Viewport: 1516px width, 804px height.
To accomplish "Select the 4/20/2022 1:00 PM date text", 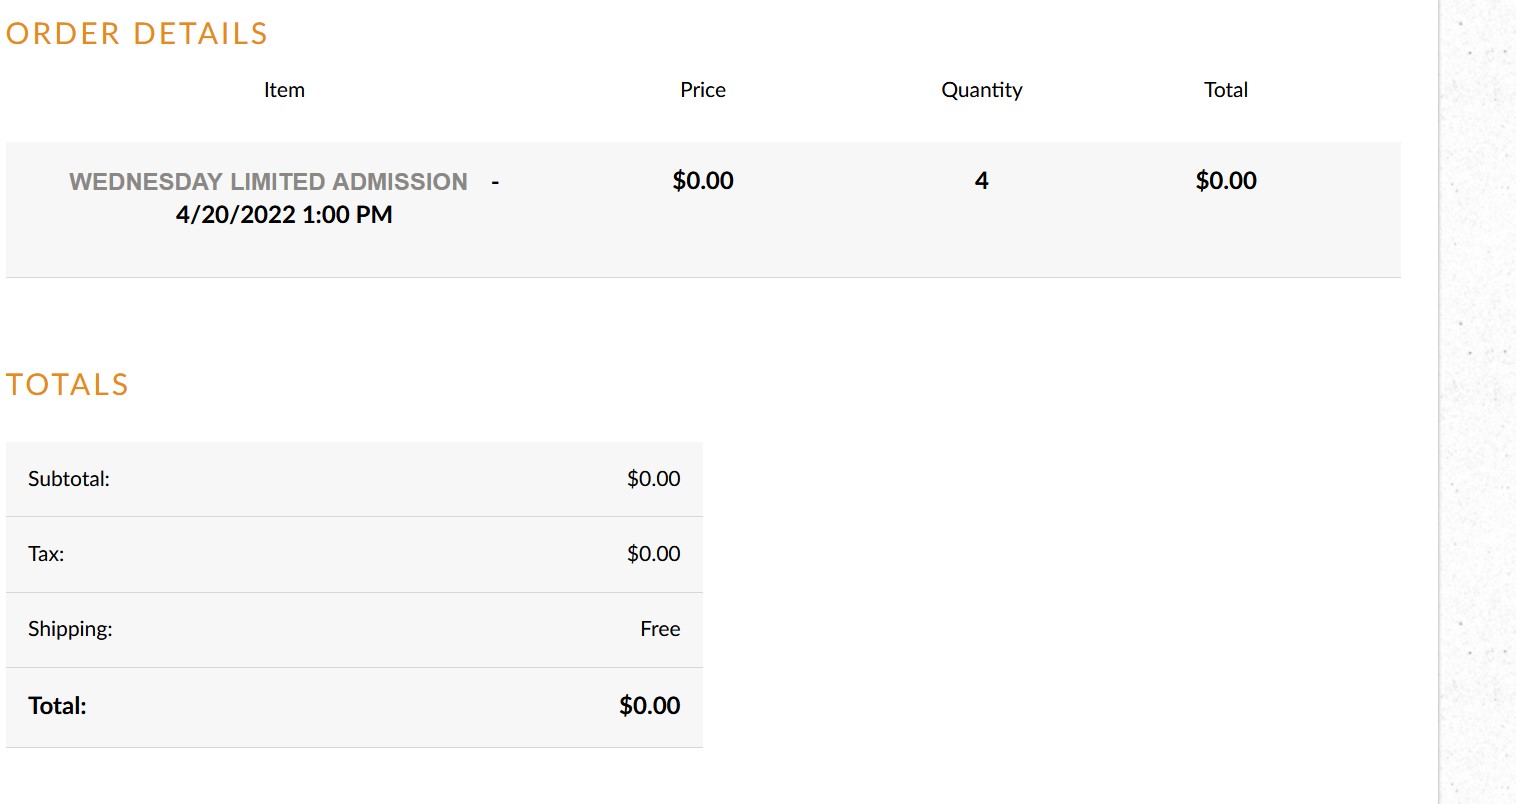I will (284, 215).
